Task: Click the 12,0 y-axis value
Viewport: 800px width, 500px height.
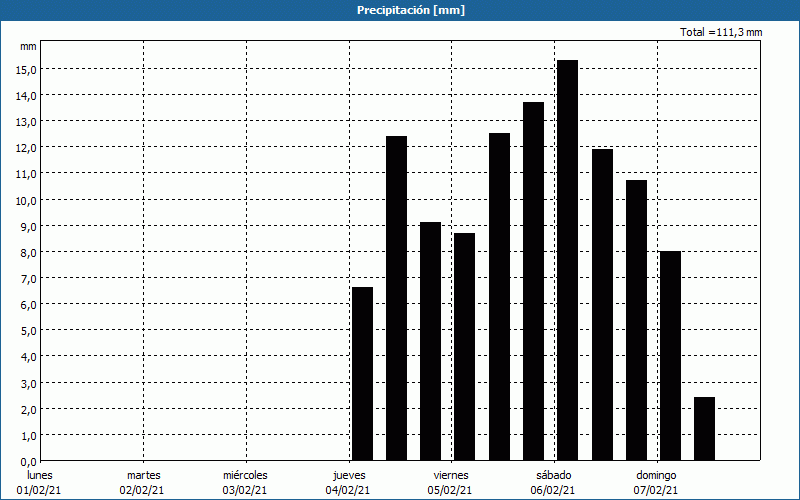Action: point(26,147)
